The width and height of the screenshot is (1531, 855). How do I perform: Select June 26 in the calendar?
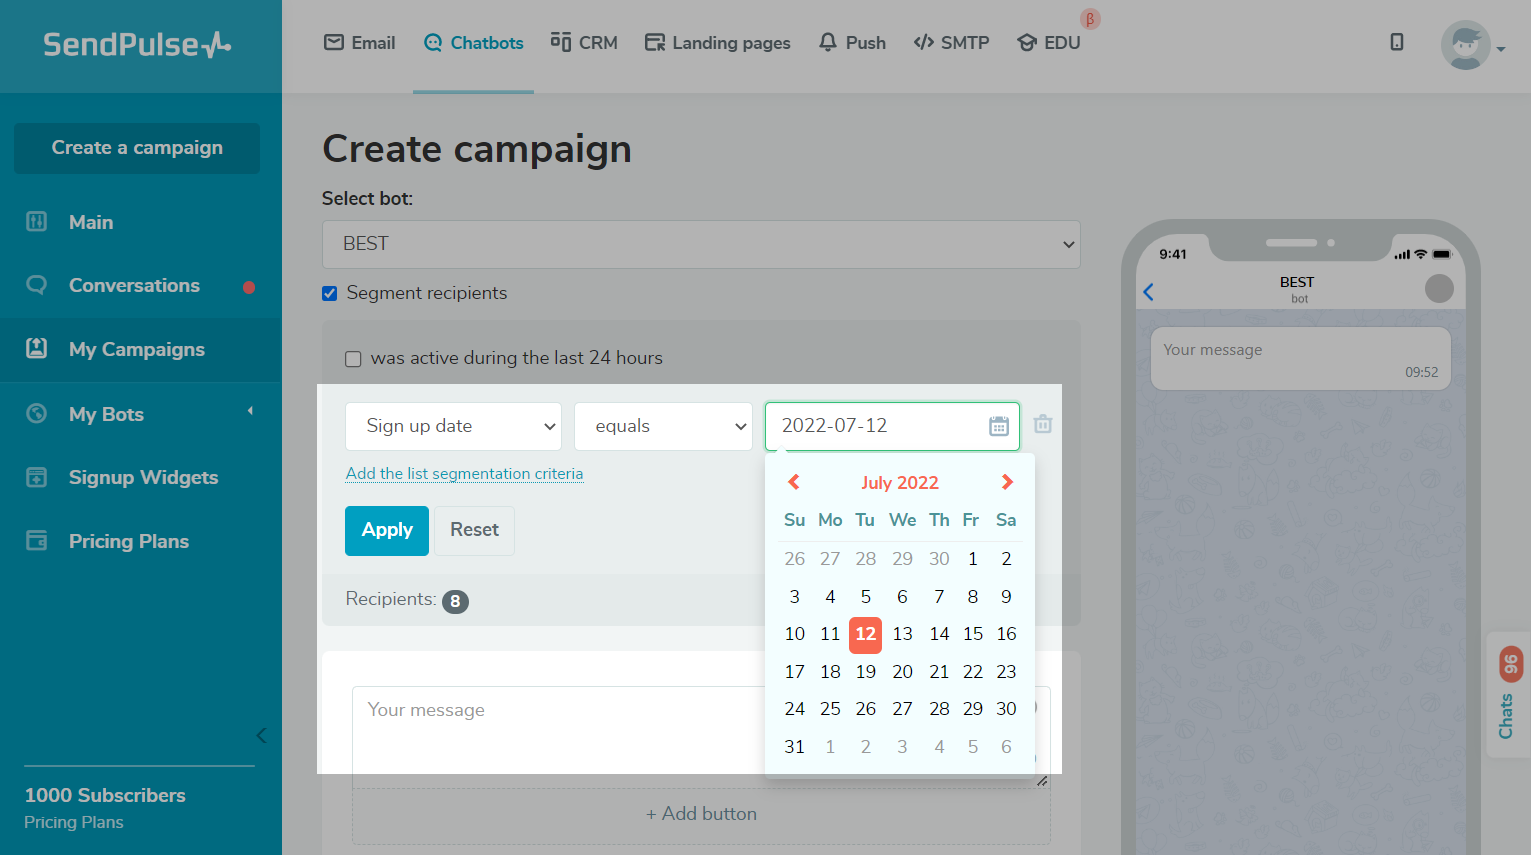click(x=795, y=559)
